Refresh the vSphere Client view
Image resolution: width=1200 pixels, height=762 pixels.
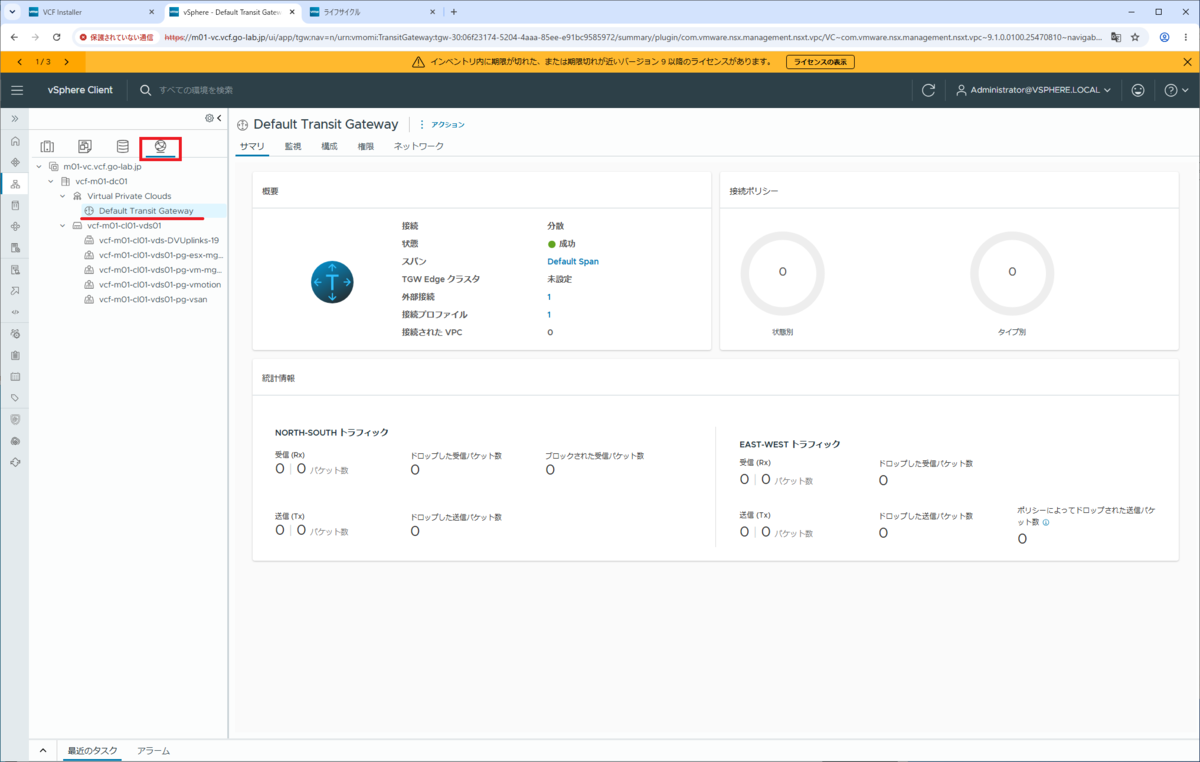[x=928, y=90]
